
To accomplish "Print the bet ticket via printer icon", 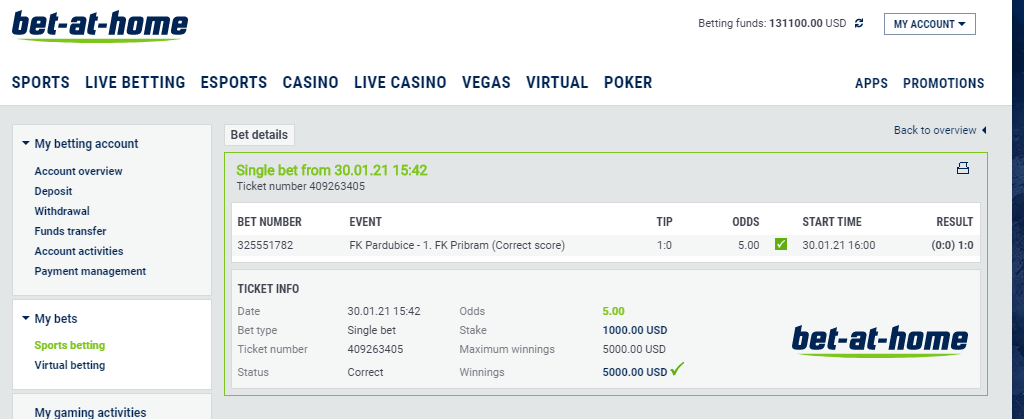I will [963, 169].
